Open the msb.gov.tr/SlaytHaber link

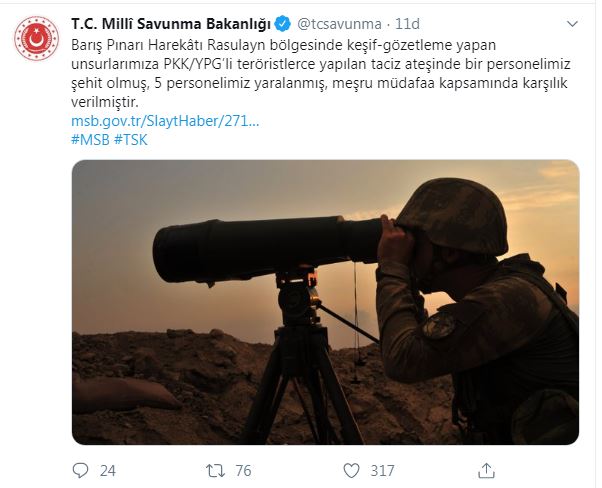pyautogui.click(x=165, y=121)
